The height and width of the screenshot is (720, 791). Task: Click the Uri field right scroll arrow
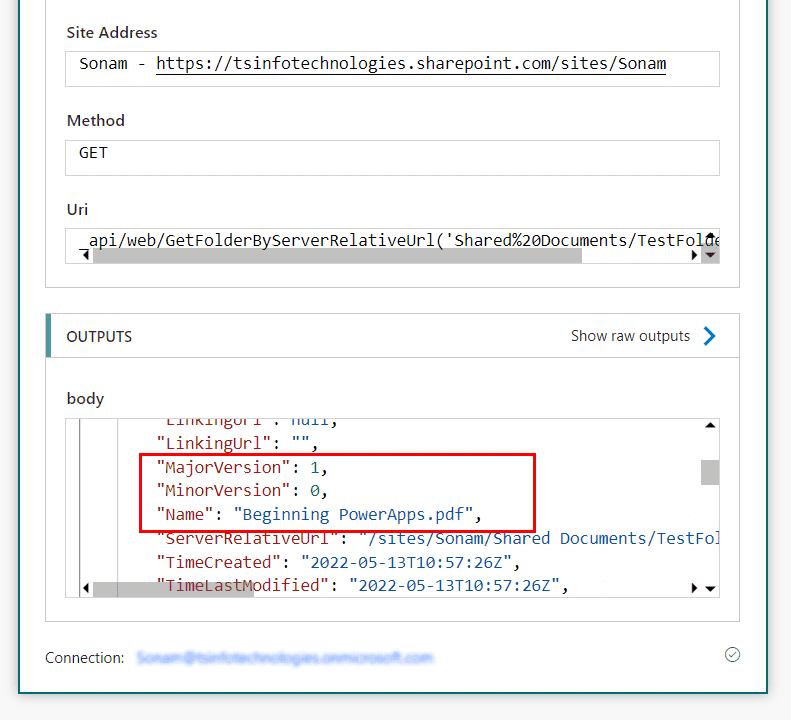694,255
